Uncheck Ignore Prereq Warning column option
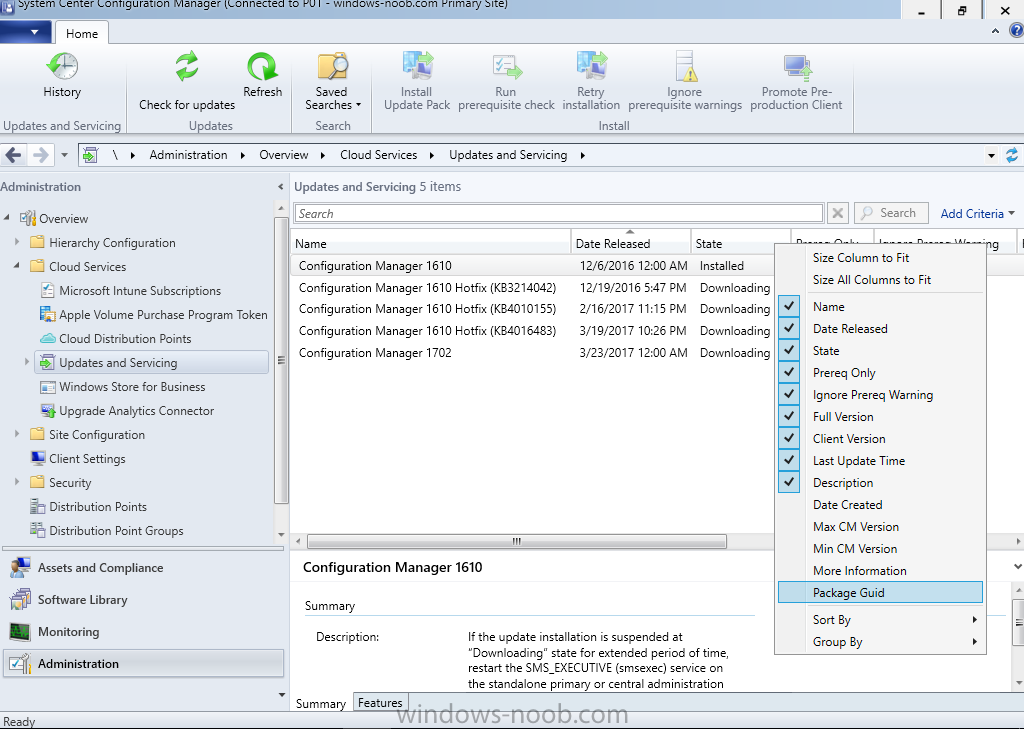This screenshot has width=1024, height=729. click(789, 395)
